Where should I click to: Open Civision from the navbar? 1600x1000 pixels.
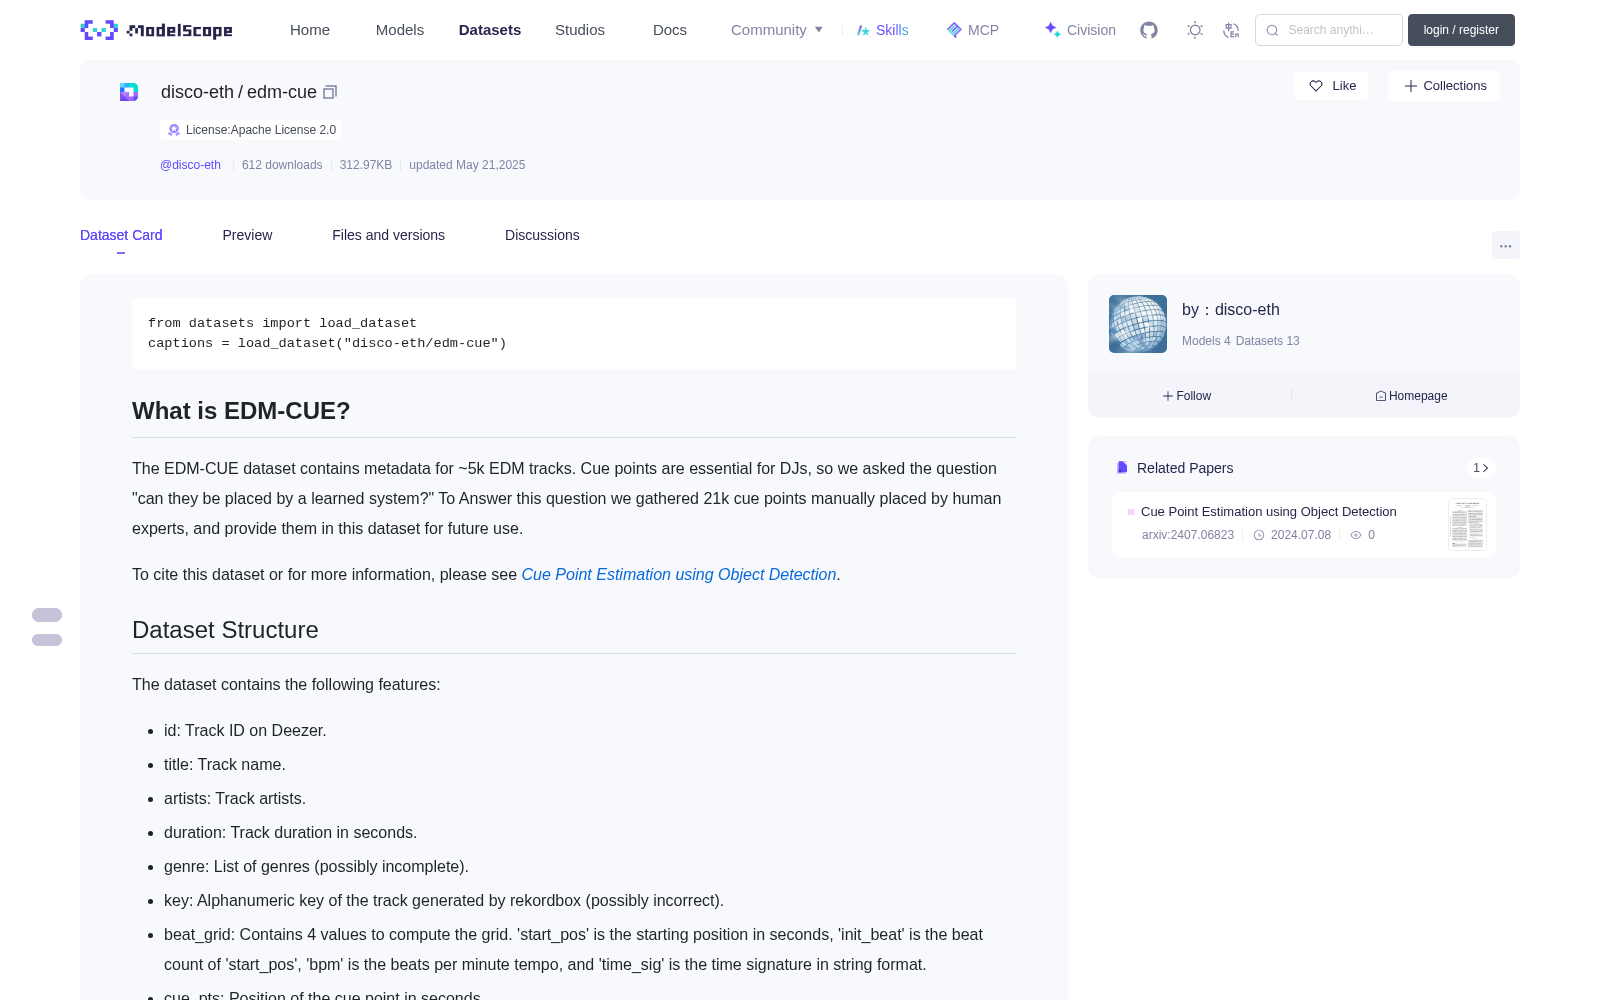coord(1080,30)
